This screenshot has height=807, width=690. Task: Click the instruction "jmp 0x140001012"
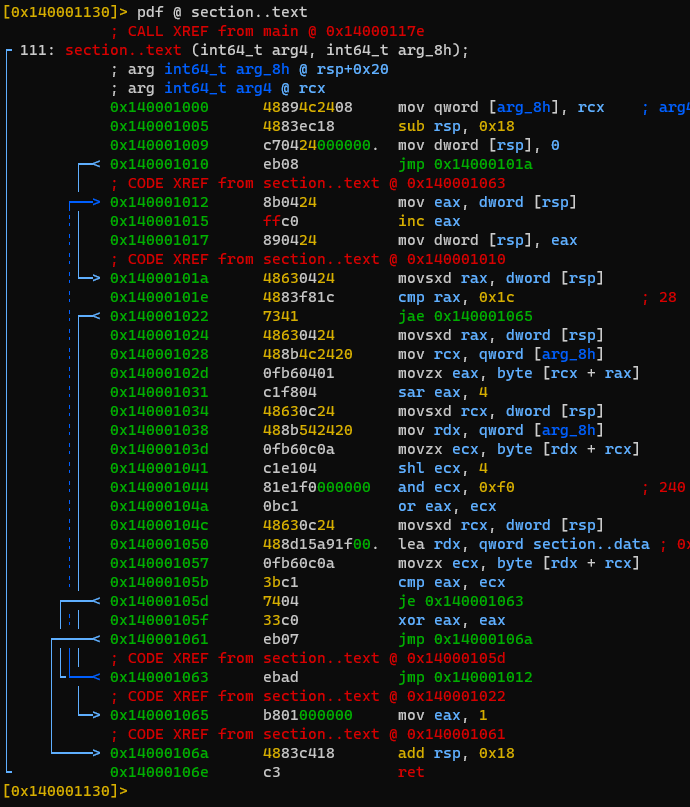click(465, 677)
